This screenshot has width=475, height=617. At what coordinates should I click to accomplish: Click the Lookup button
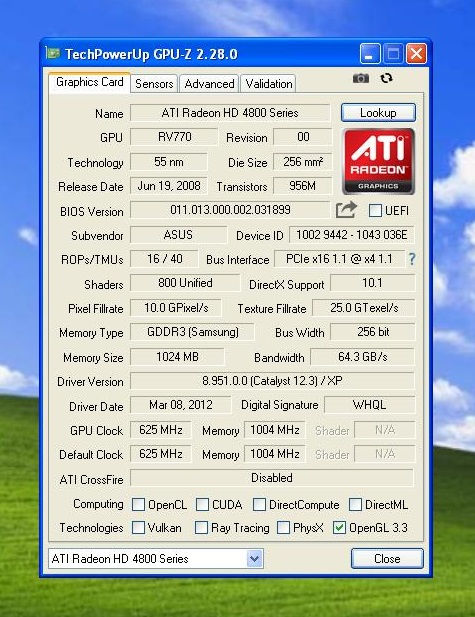pyautogui.click(x=378, y=113)
